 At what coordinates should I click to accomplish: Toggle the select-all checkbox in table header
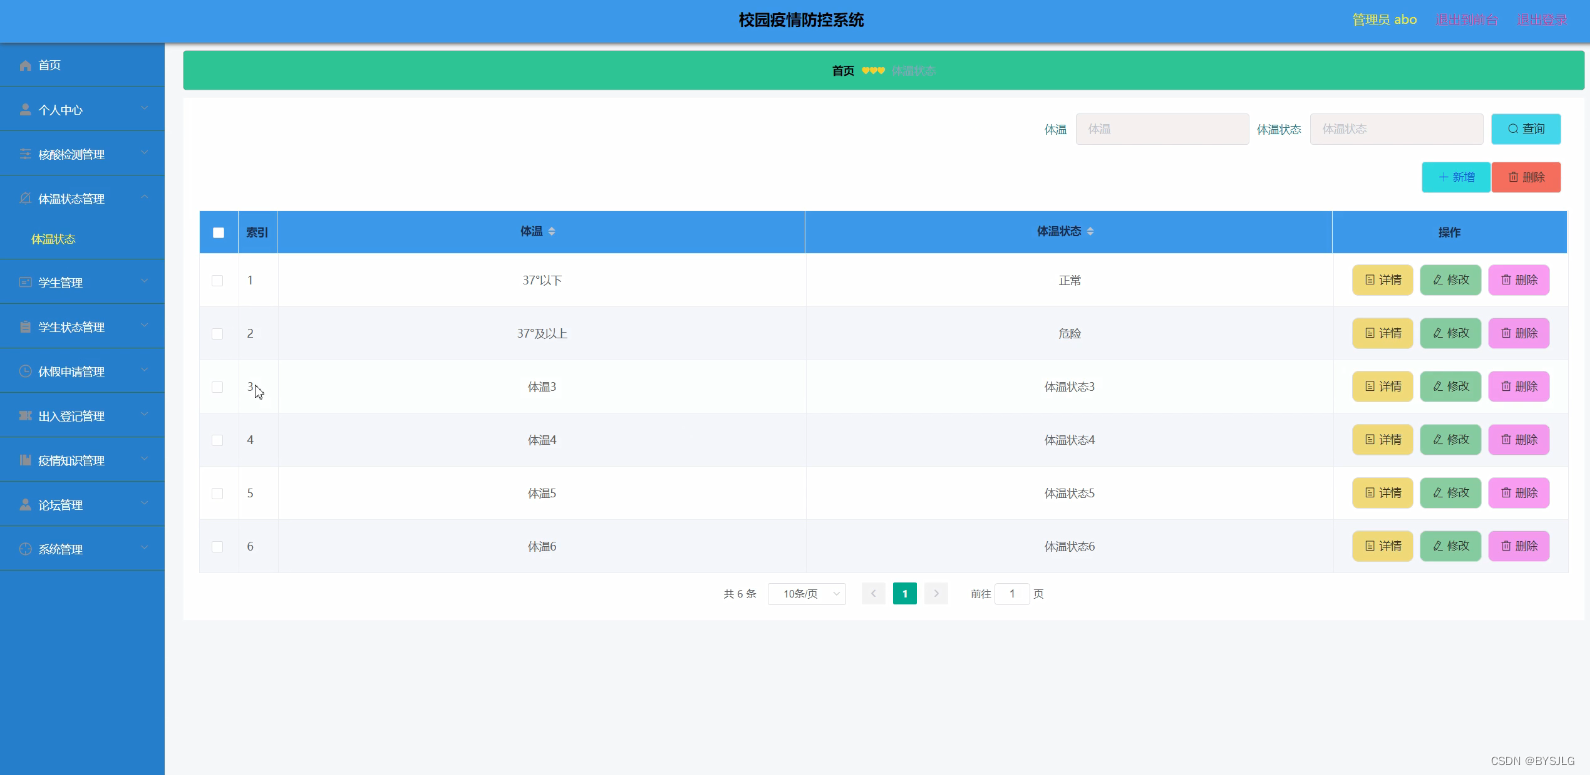(218, 233)
